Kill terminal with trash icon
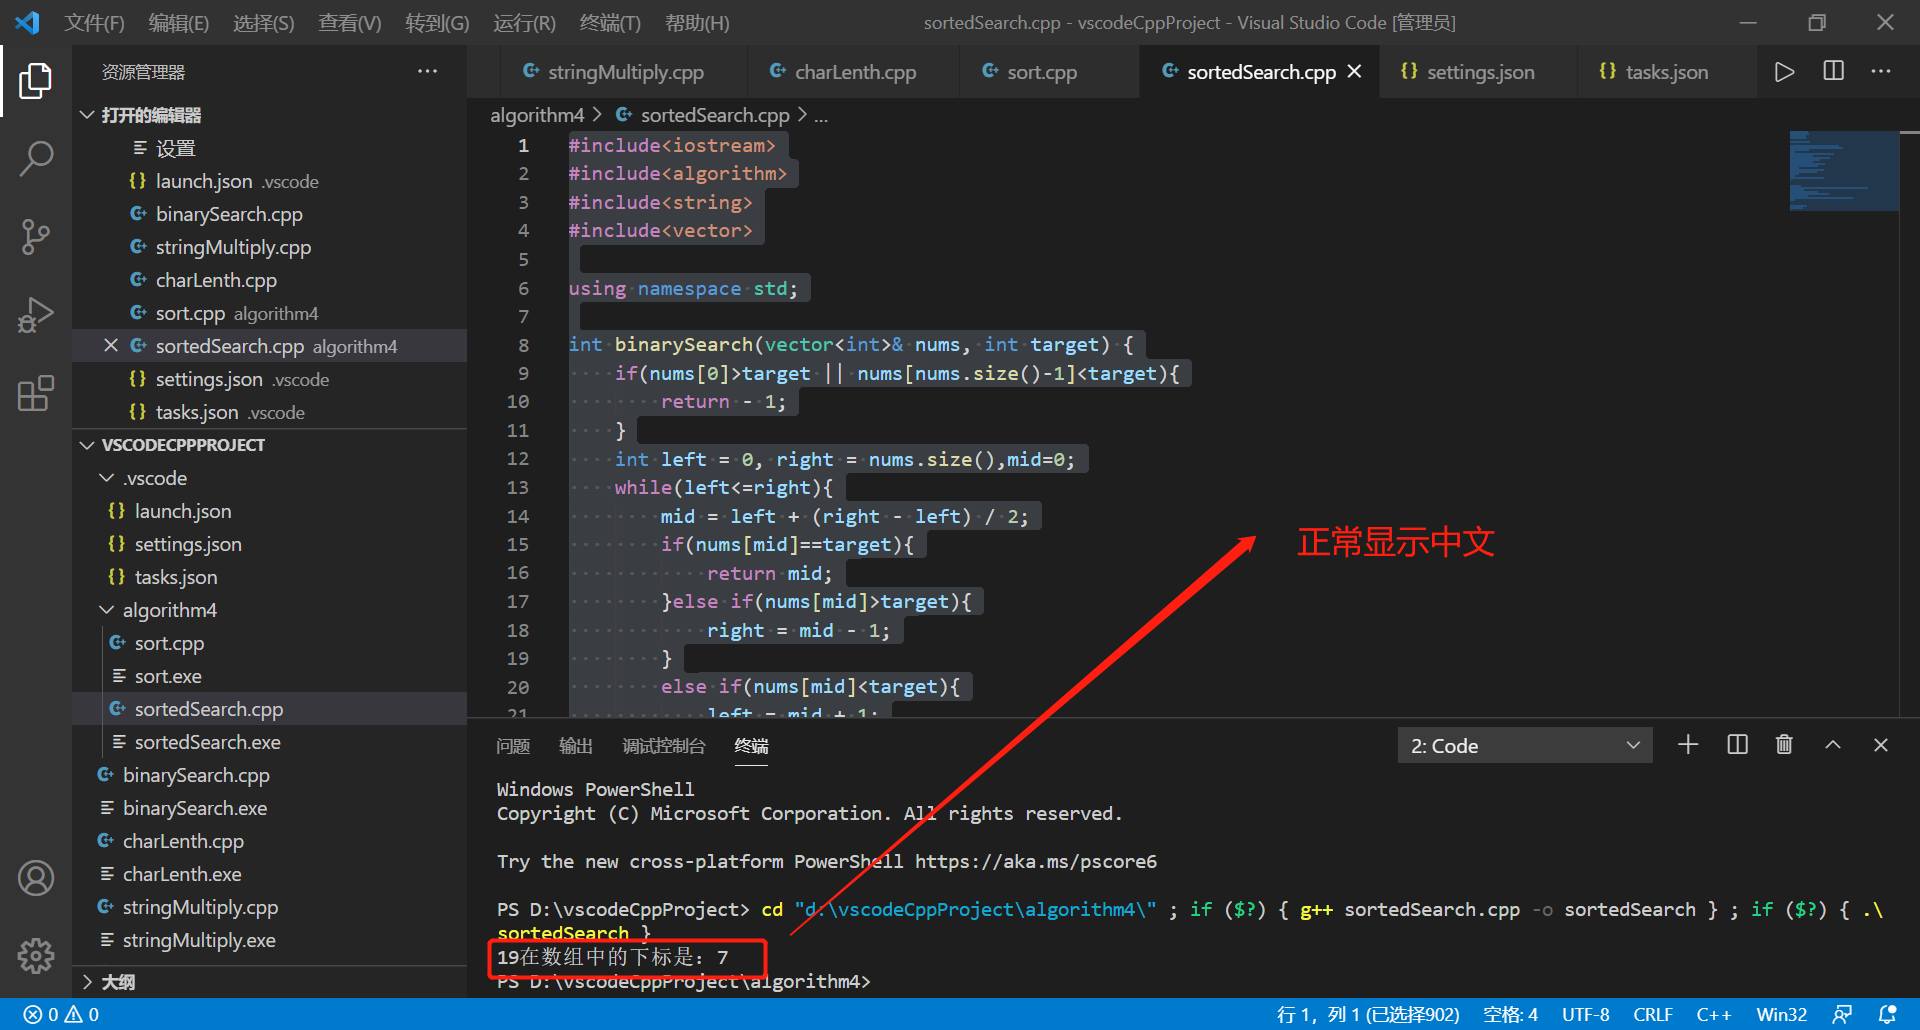This screenshot has width=1920, height=1030. pyautogui.click(x=1784, y=745)
